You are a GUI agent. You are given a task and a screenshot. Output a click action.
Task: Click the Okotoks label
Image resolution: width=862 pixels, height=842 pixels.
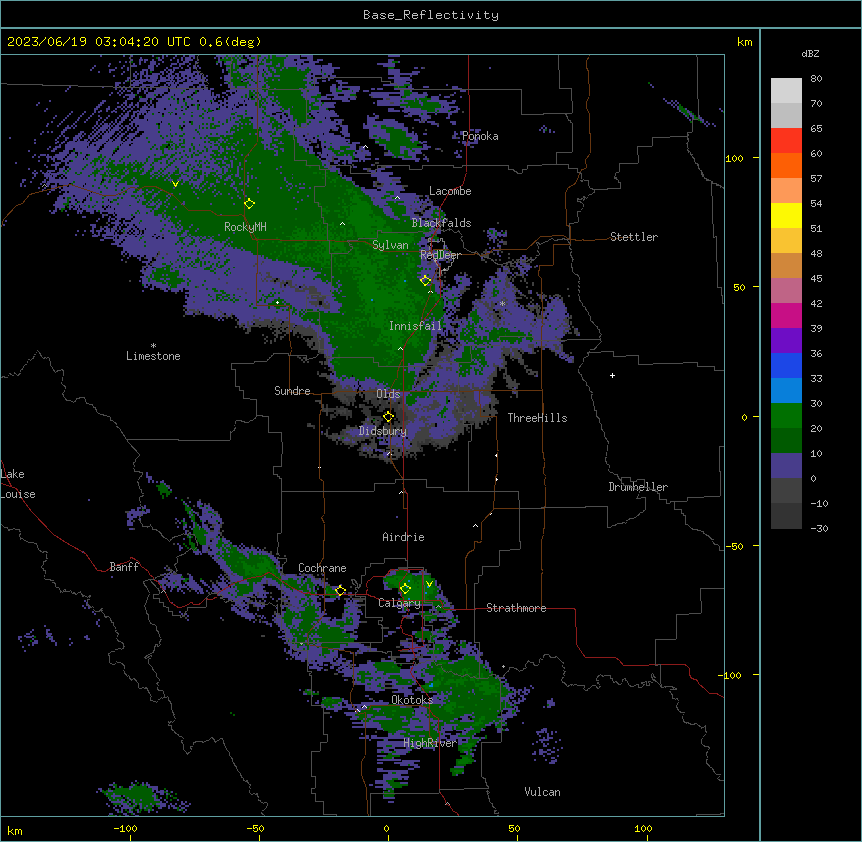412,700
